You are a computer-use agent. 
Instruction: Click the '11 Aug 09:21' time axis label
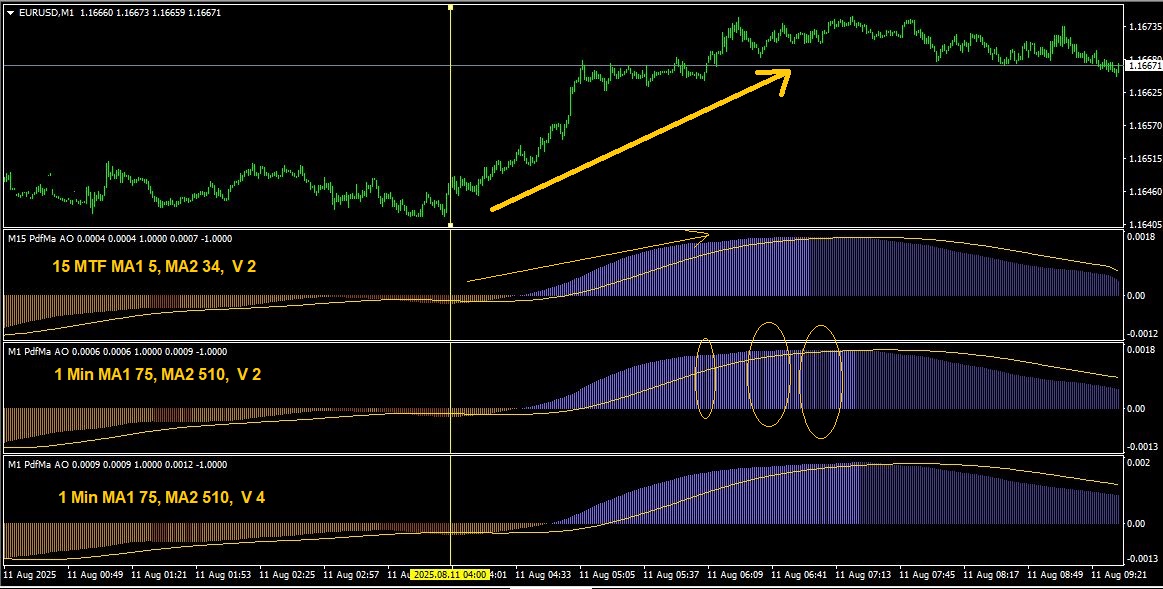[1118, 575]
